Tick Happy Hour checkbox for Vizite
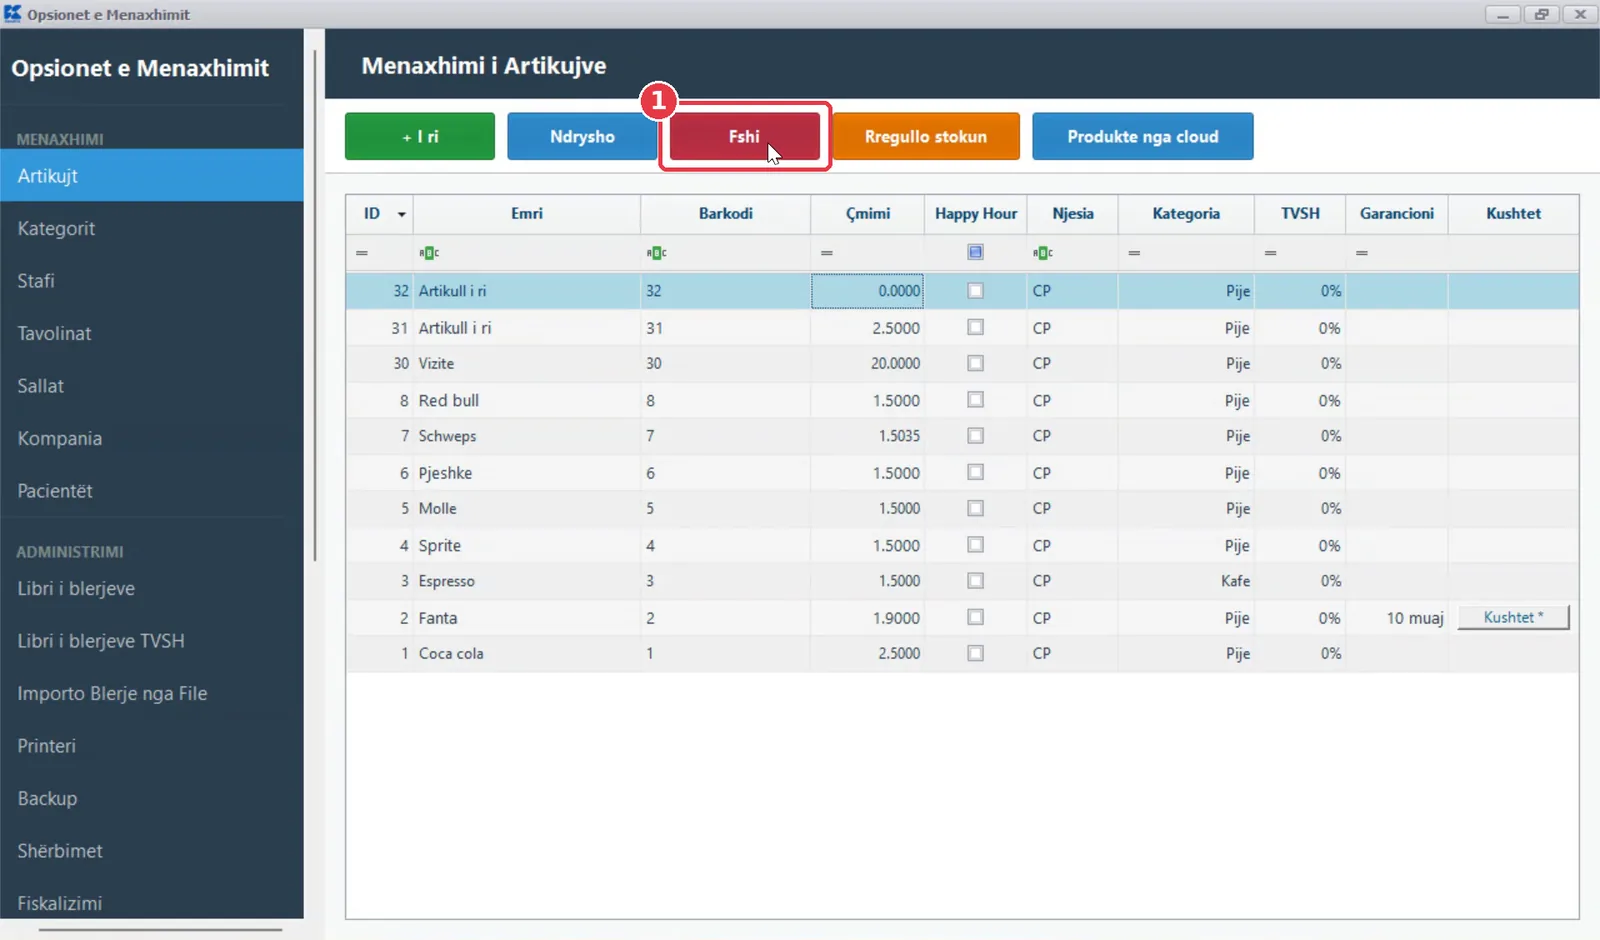 click(975, 363)
